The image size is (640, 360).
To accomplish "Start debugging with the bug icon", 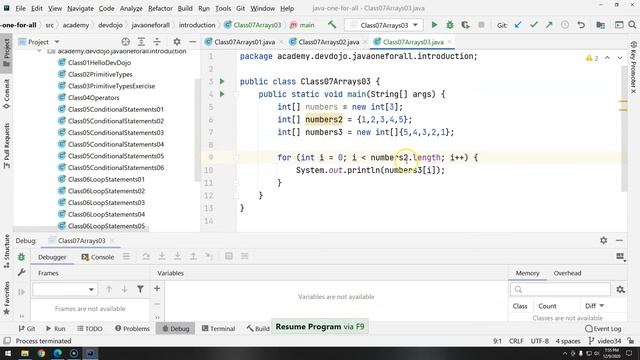I will click(x=450, y=25).
